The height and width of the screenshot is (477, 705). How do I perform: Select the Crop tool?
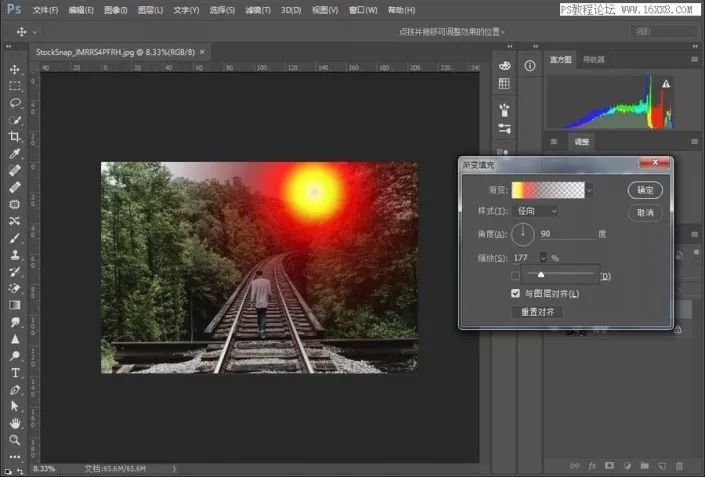[x=15, y=137]
